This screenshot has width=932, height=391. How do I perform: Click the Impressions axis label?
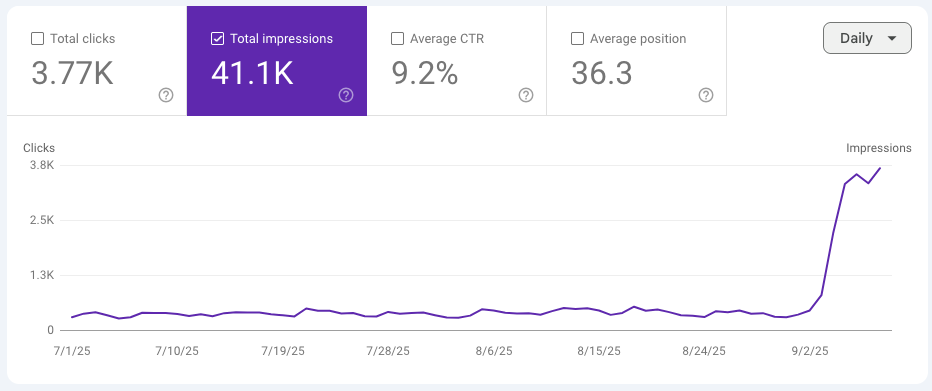879,148
